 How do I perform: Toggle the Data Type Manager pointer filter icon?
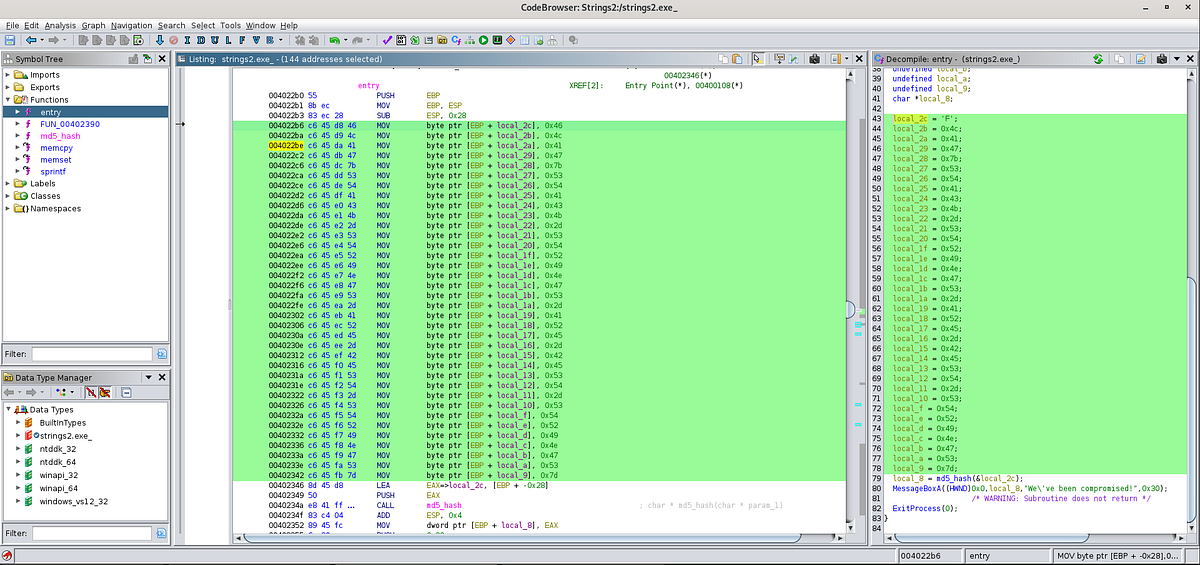(105, 393)
